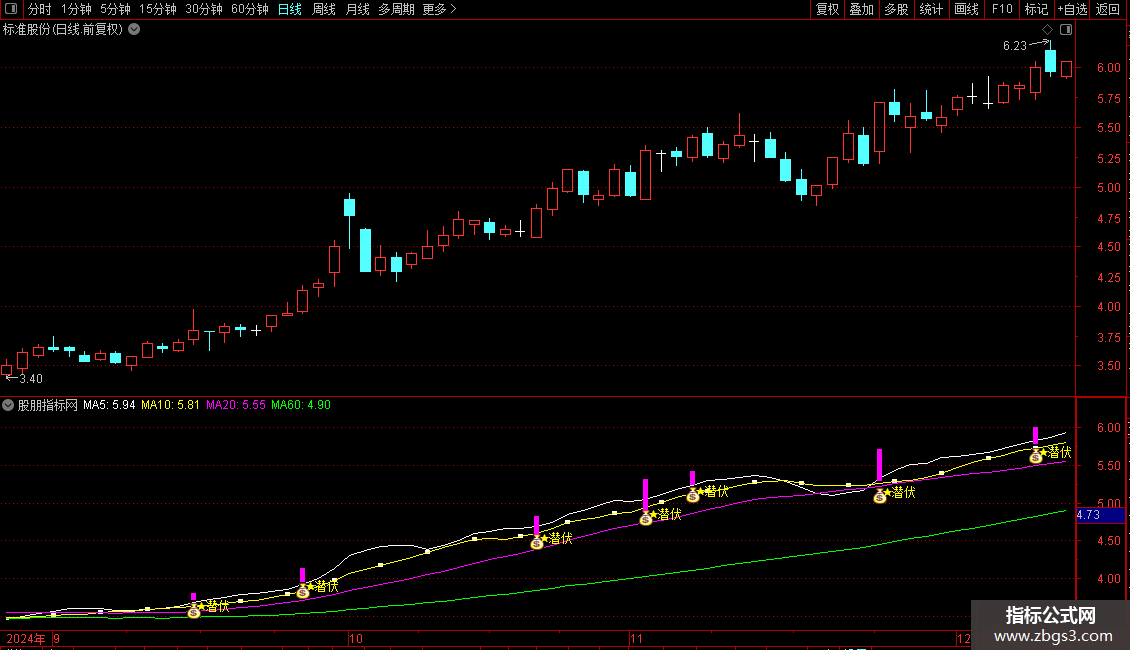Open the 股朋指标网 indicator dropdown arrow
1130x650 pixels.
8,405
